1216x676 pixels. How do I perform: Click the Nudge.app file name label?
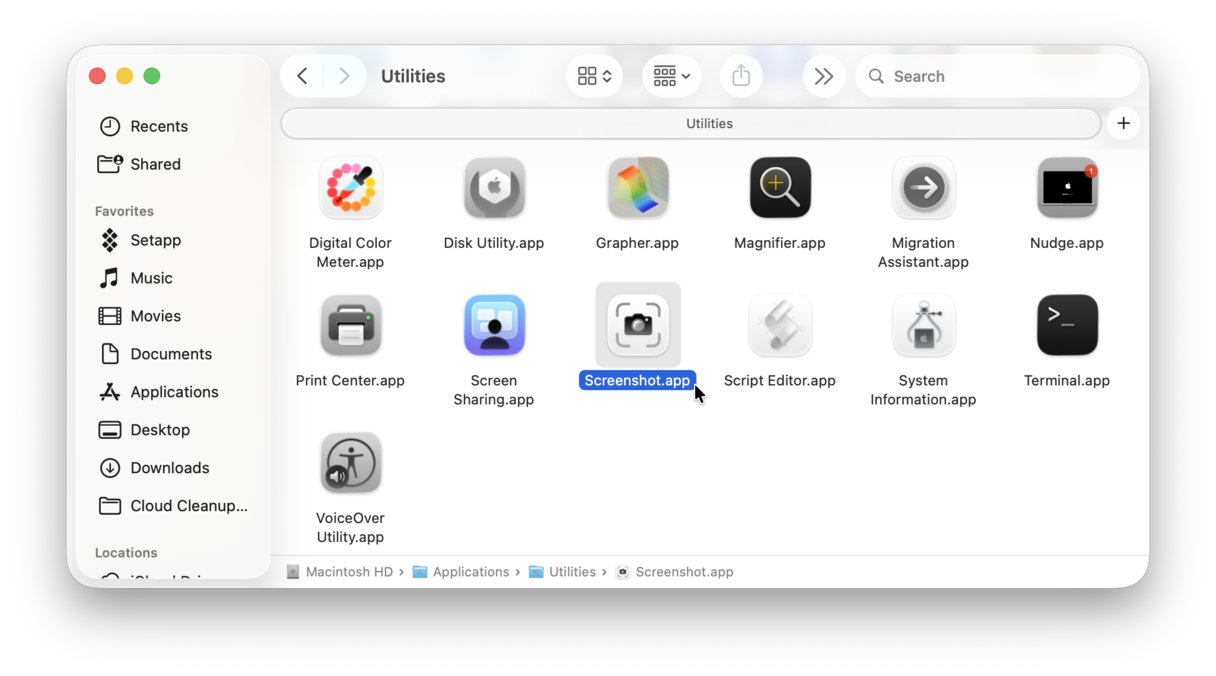coord(1067,243)
